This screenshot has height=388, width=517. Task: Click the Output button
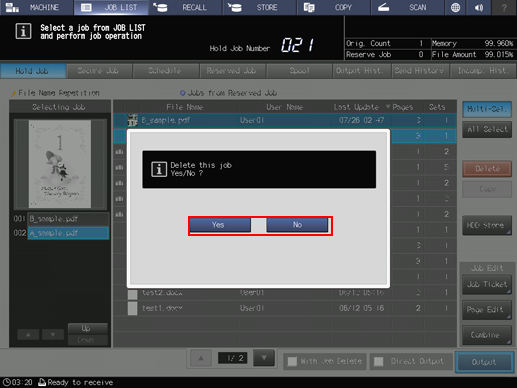tap(484, 362)
